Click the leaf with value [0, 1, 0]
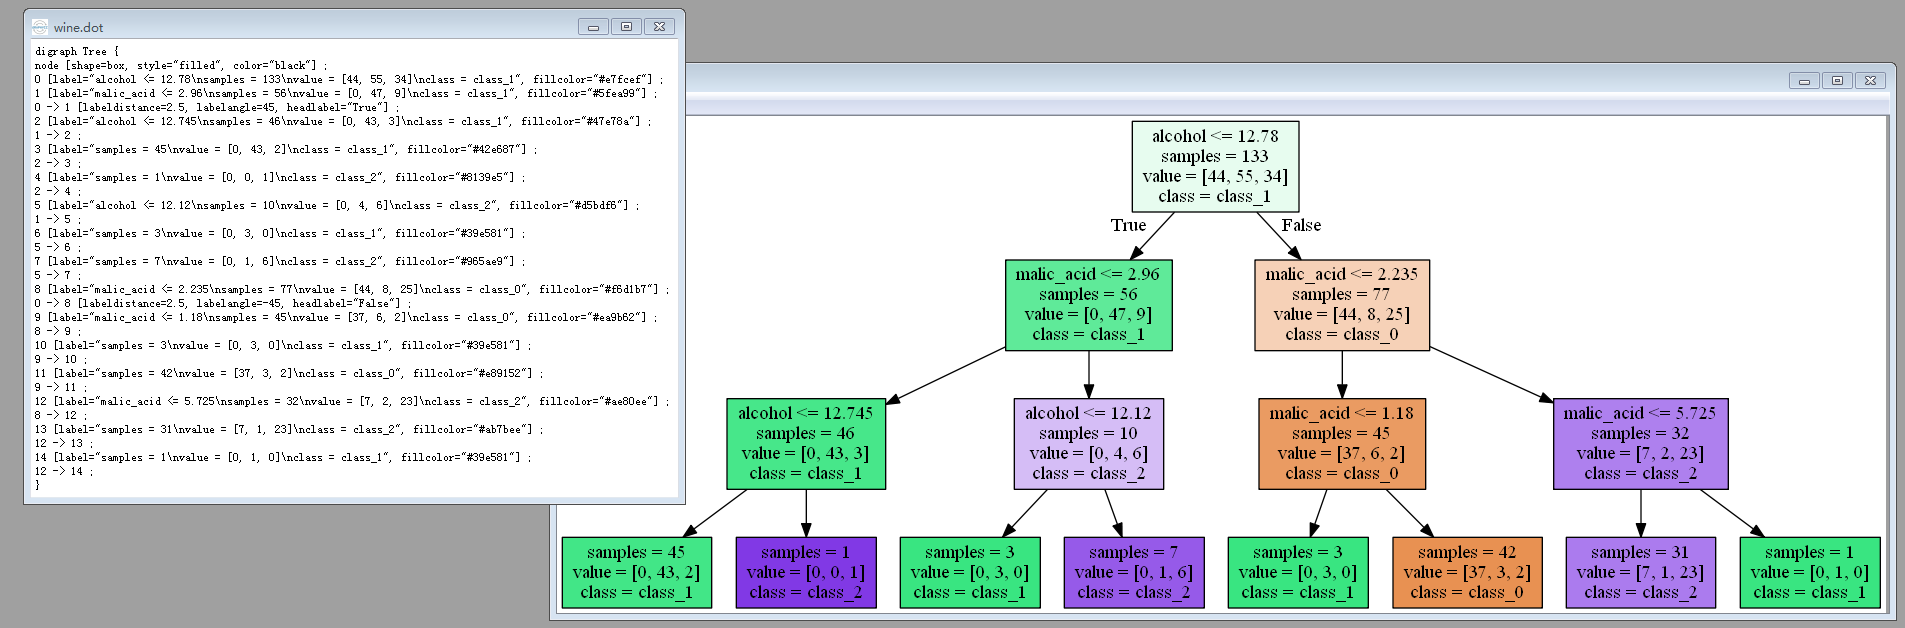 point(1810,572)
